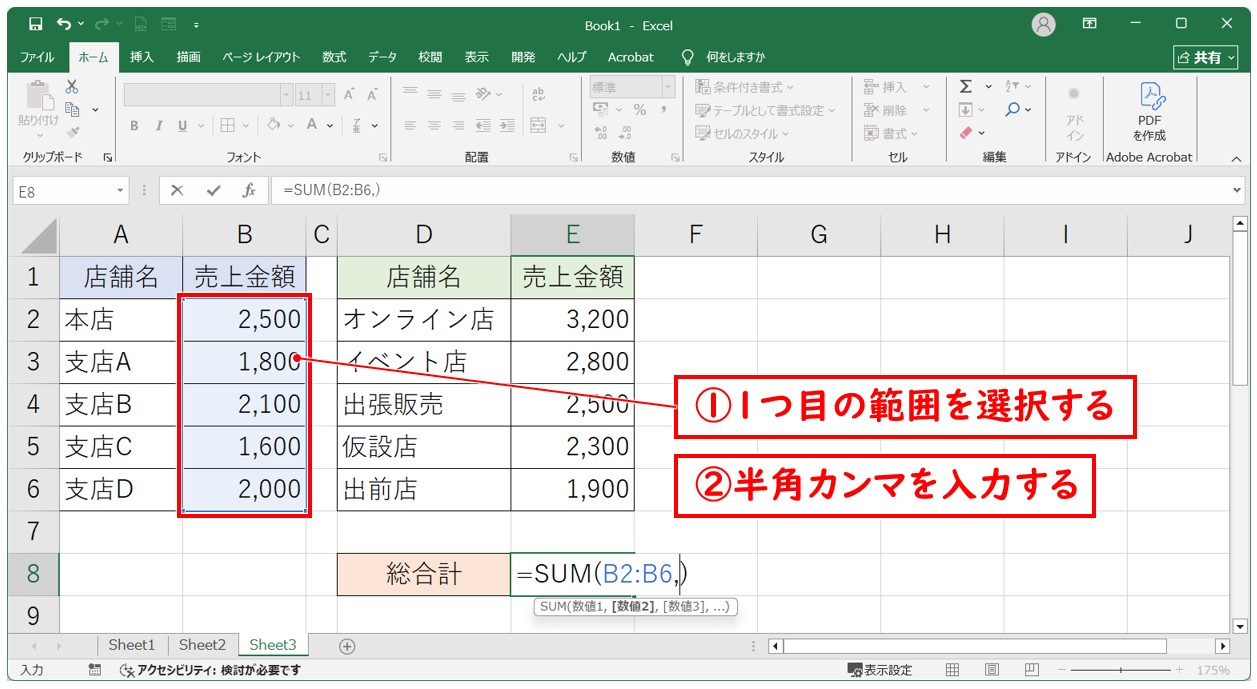The image size is (1257, 689).
Task: Switch to Page Layout view
Action: click(x=991, y=670)
